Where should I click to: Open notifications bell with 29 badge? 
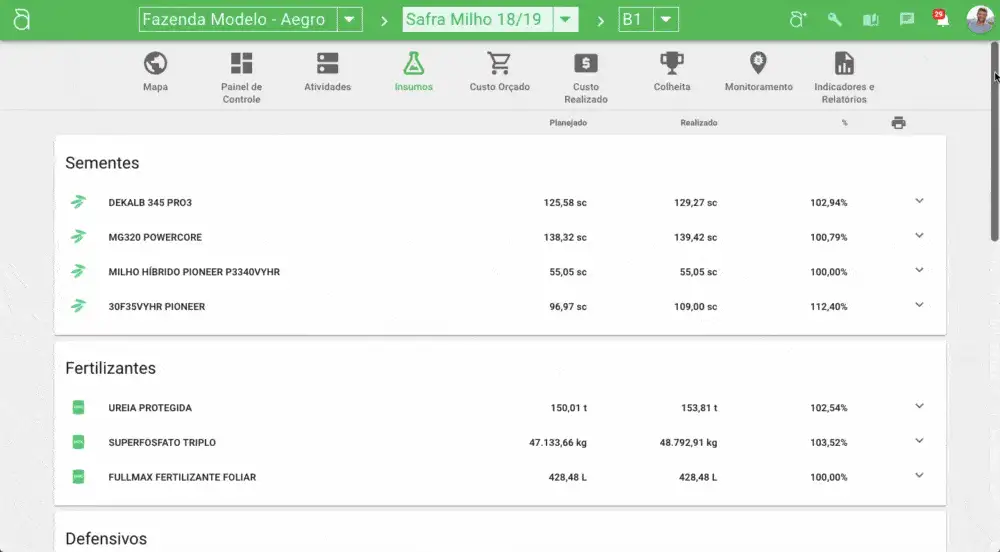941,20
